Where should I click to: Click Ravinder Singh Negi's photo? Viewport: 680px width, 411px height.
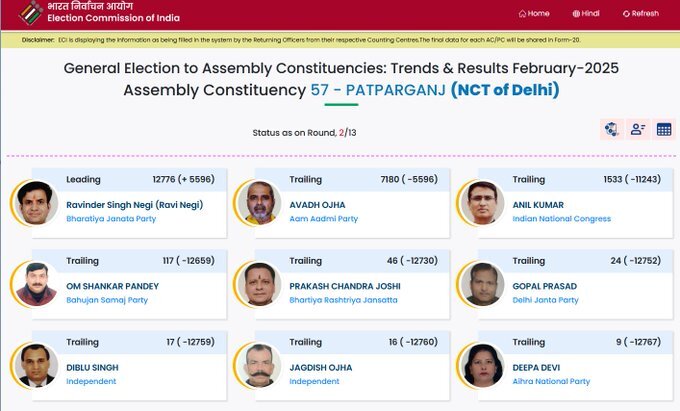pos(36,203)
